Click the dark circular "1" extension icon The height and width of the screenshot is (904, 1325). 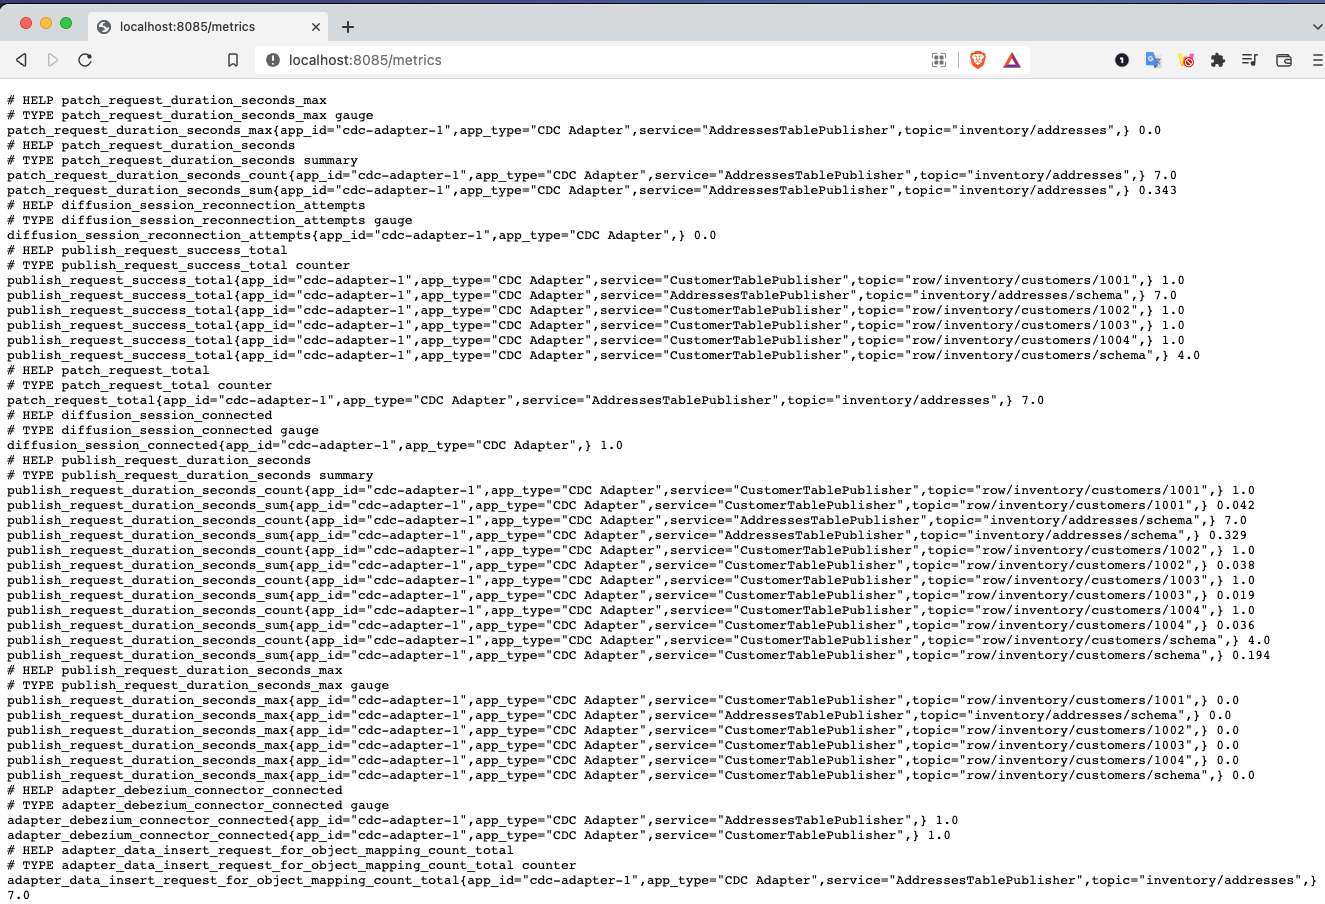pos(1121,60)
